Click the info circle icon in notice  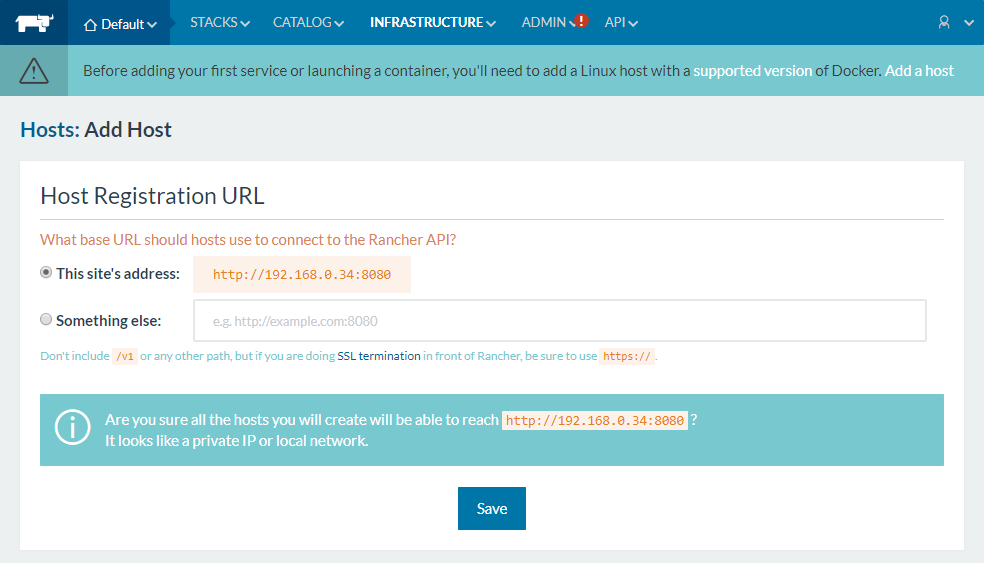tap(72, 429)
